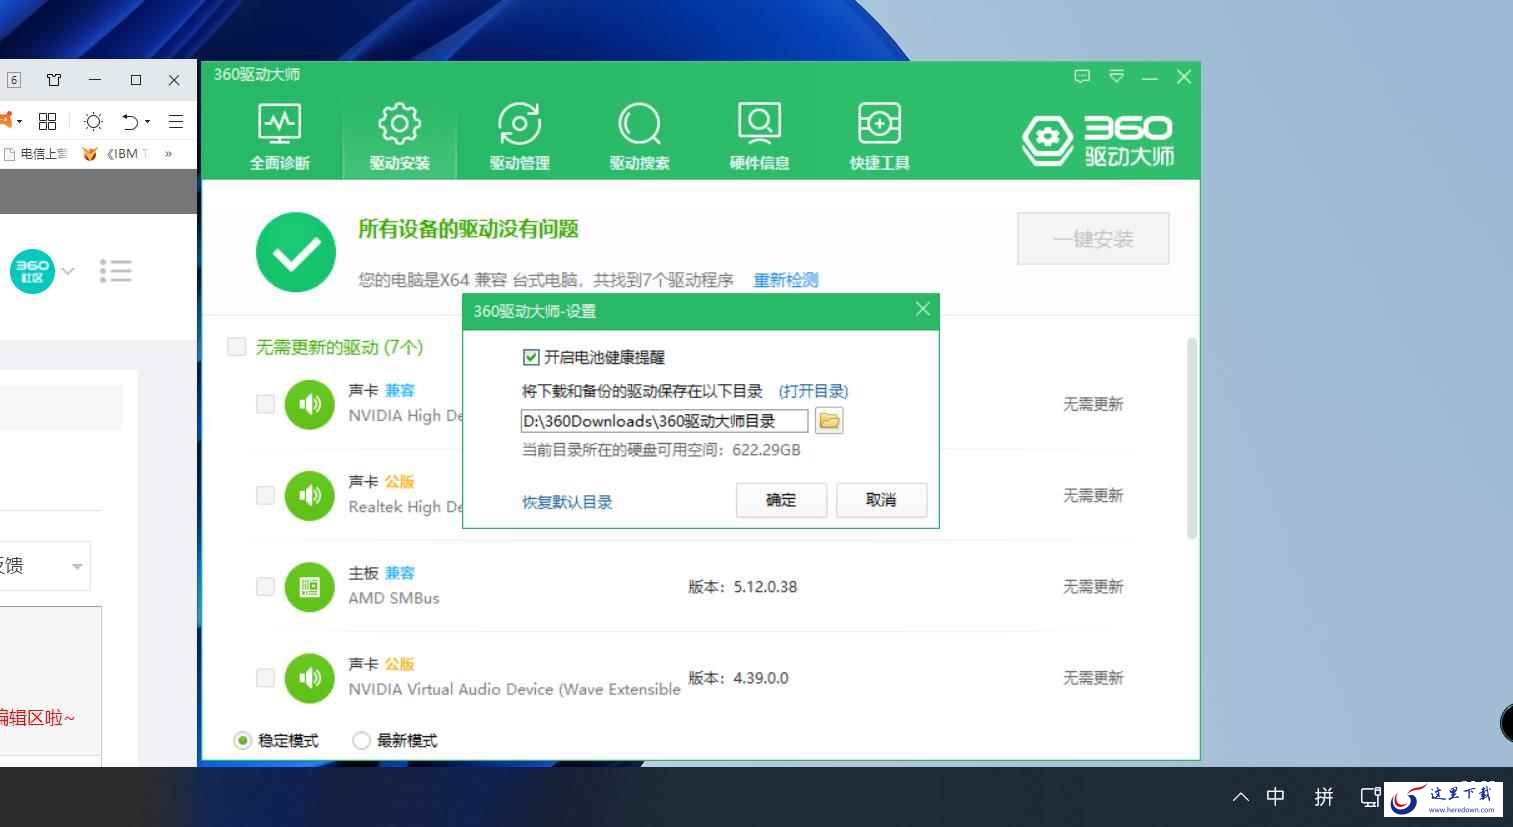Viewport: 1513px width, 827px height.
Task: Click the 打开目录 open directory link
Action: [813, 391]
